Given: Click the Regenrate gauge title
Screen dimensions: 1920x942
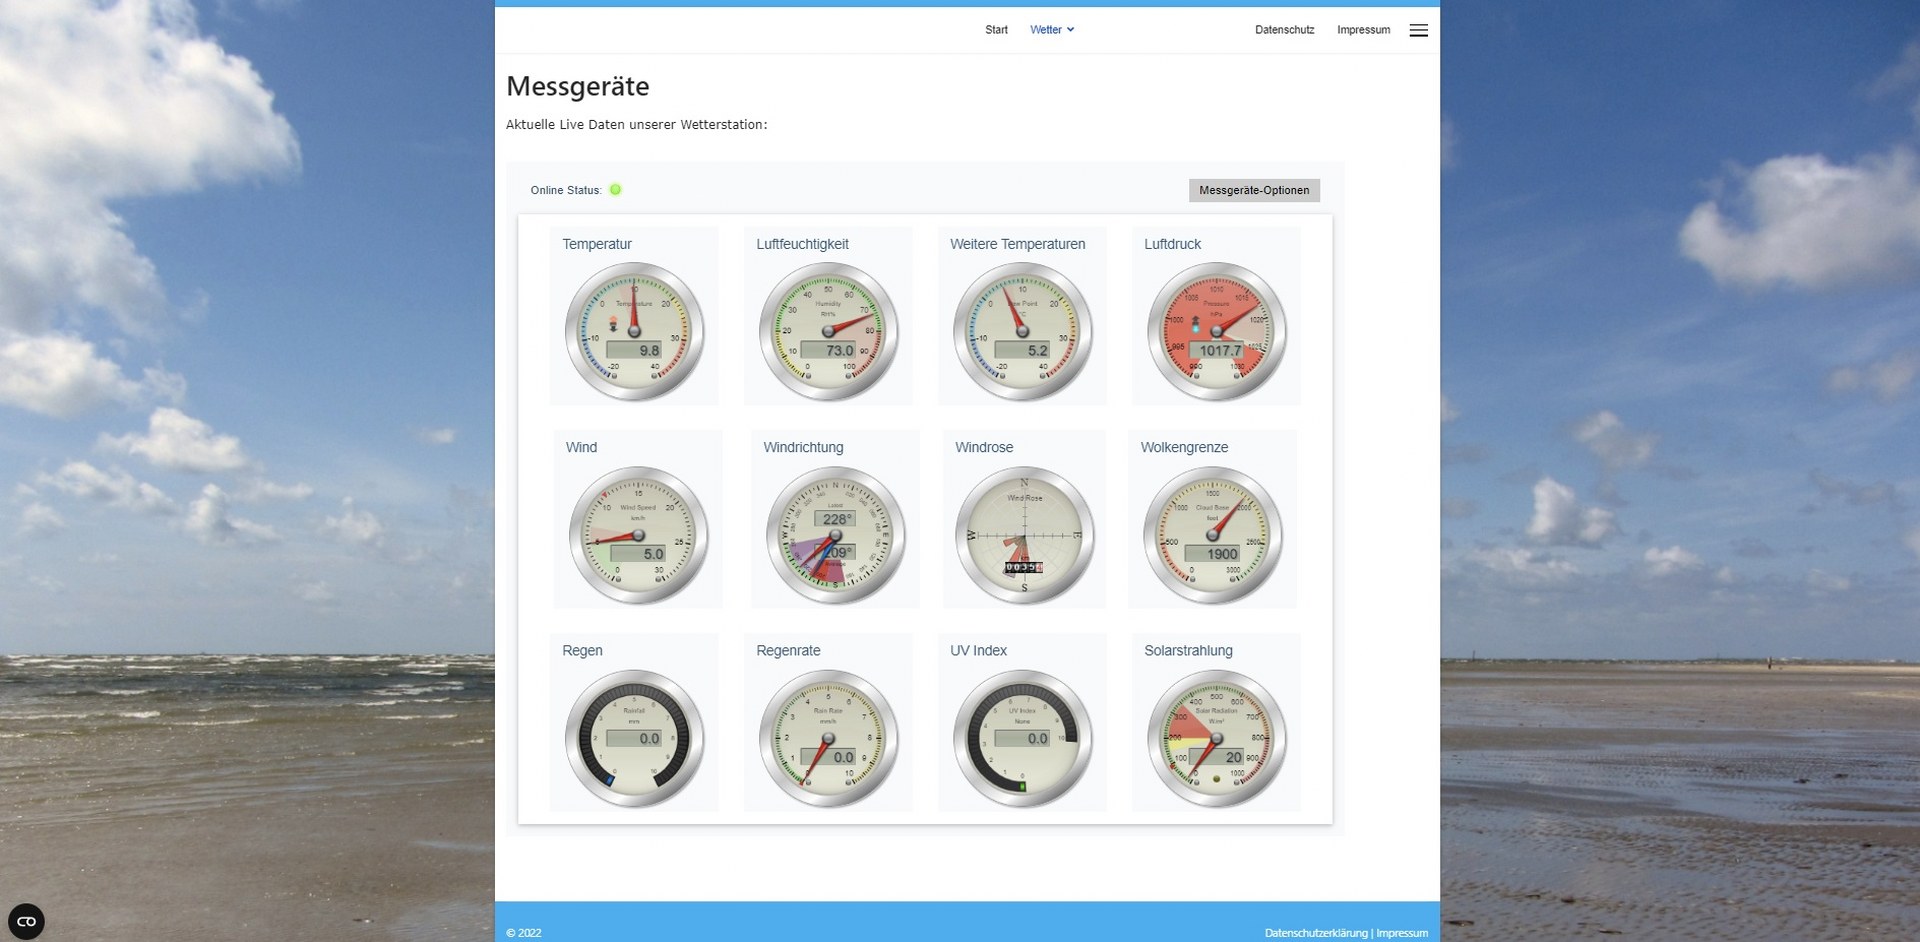Looking at the screenshot, I should click(788, 650).
